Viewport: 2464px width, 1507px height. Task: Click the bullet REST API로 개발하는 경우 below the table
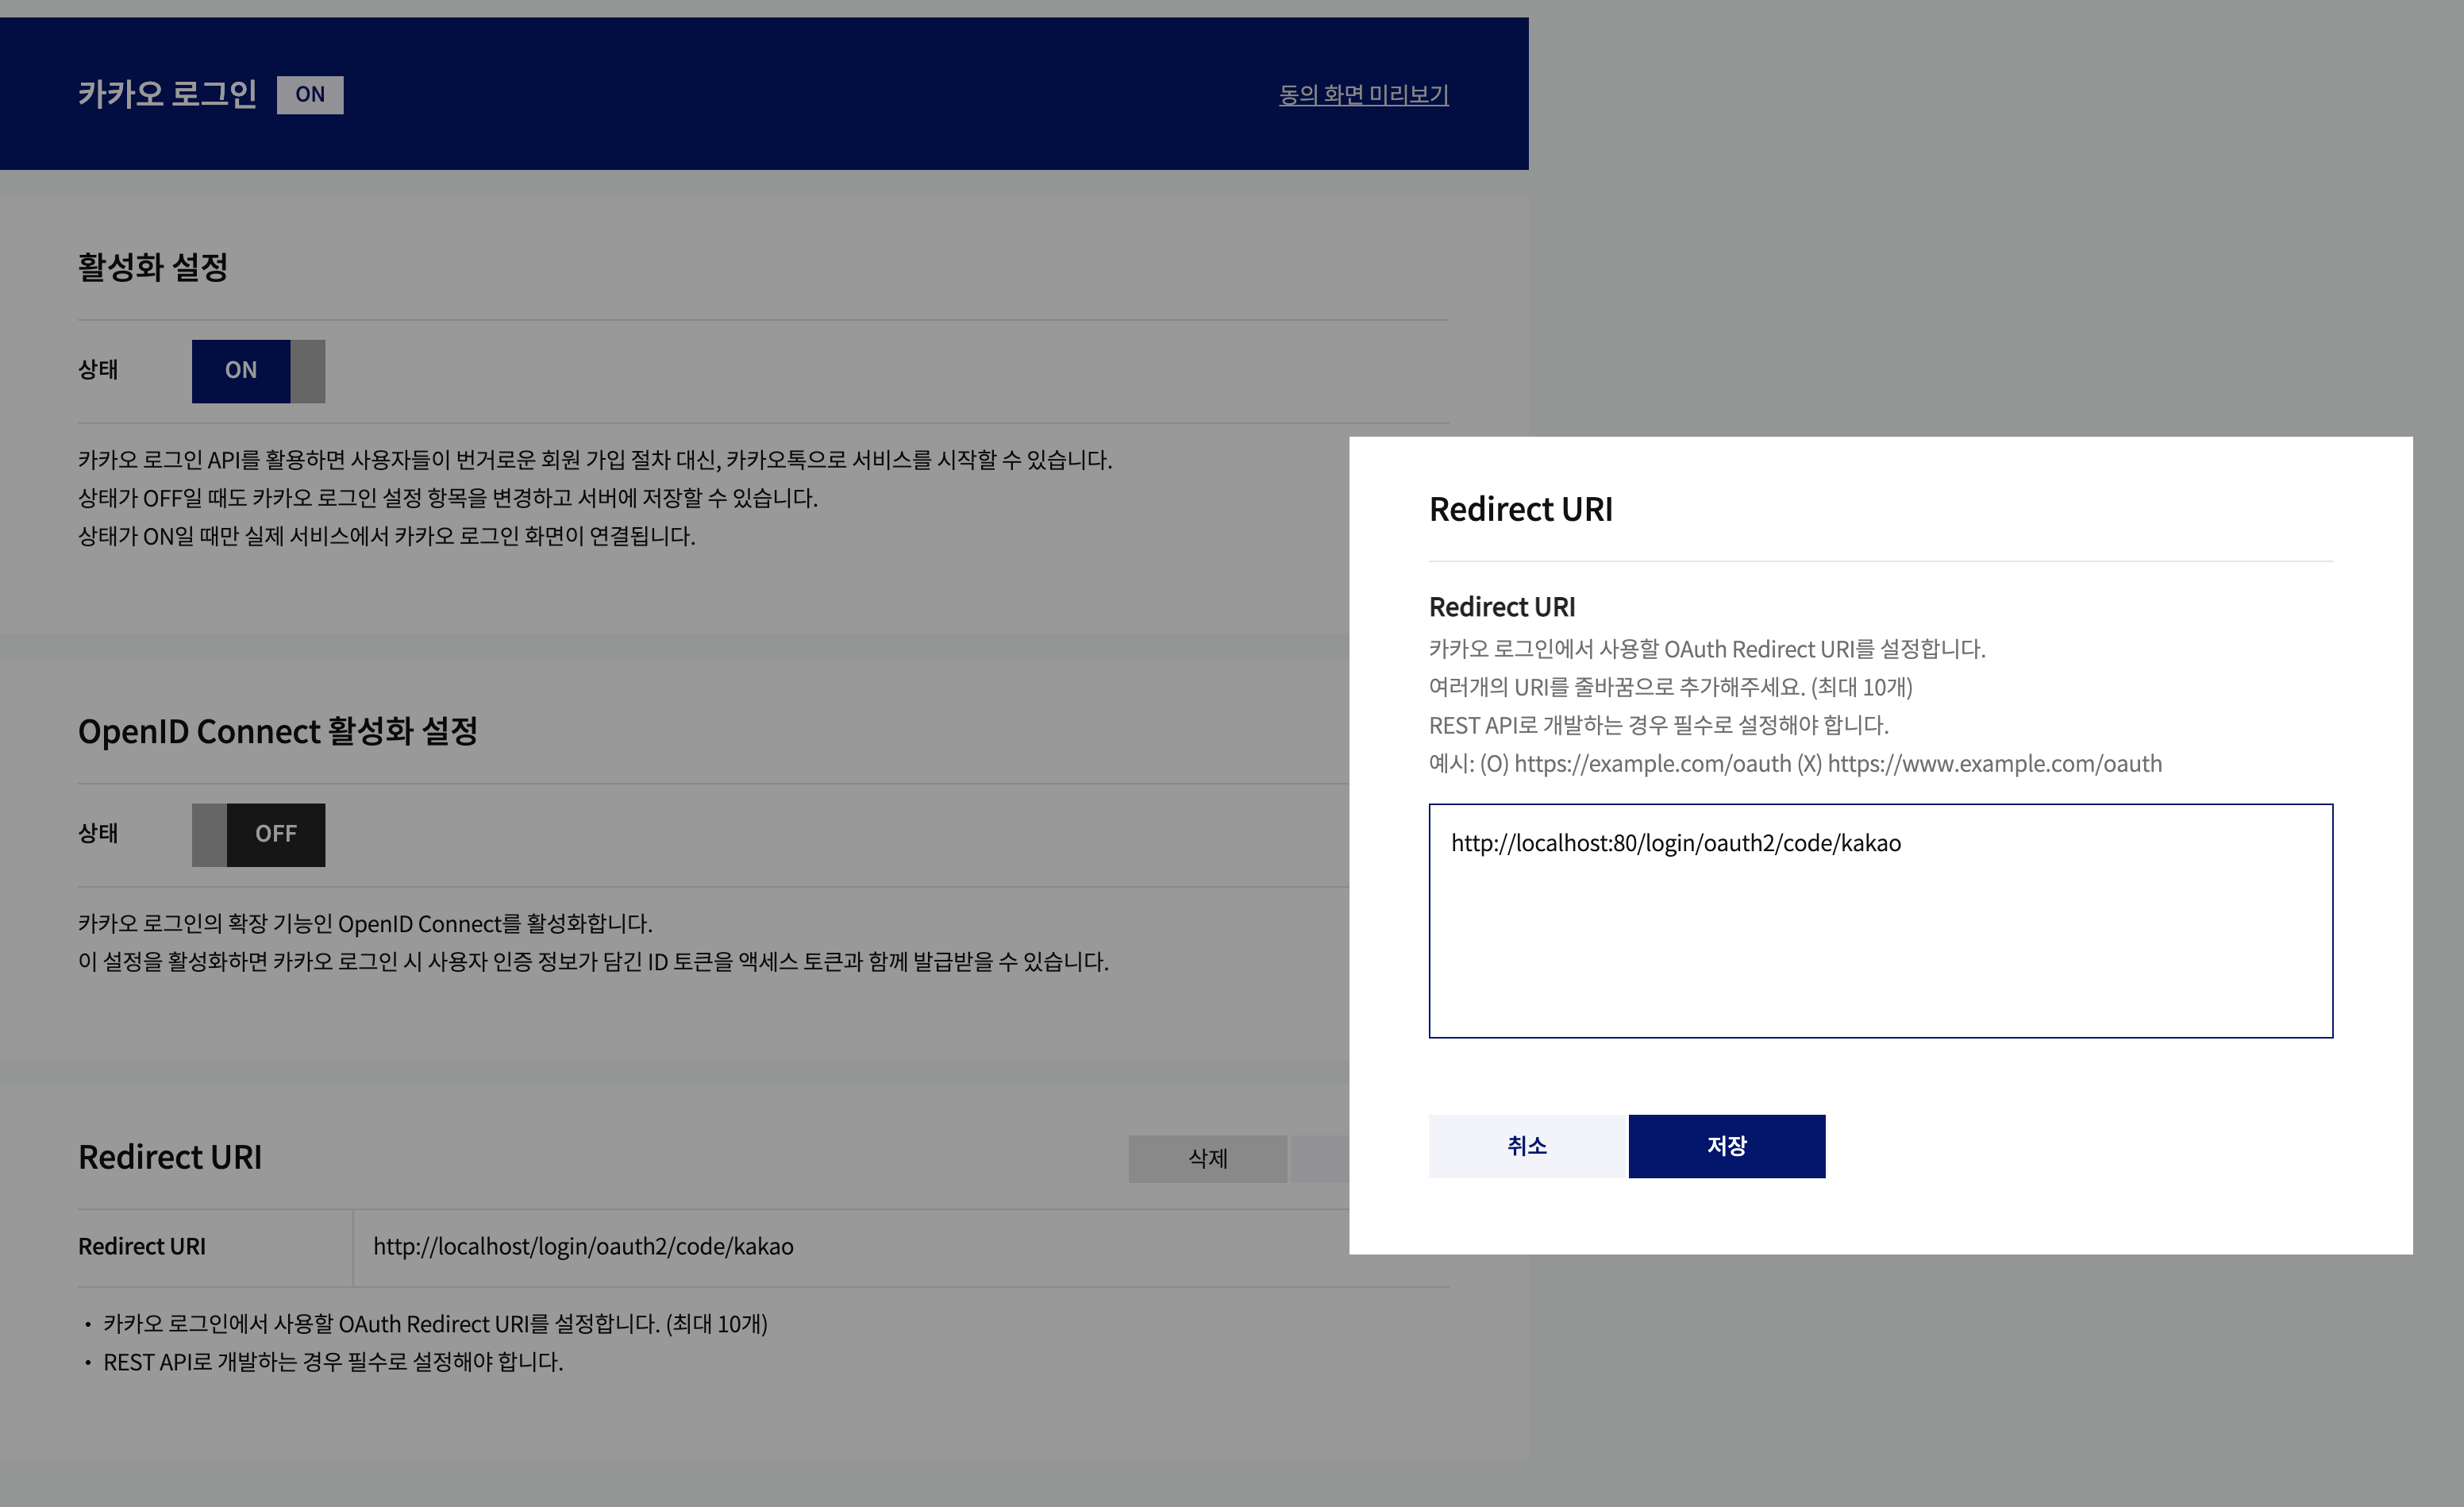tap(333, 1362)
